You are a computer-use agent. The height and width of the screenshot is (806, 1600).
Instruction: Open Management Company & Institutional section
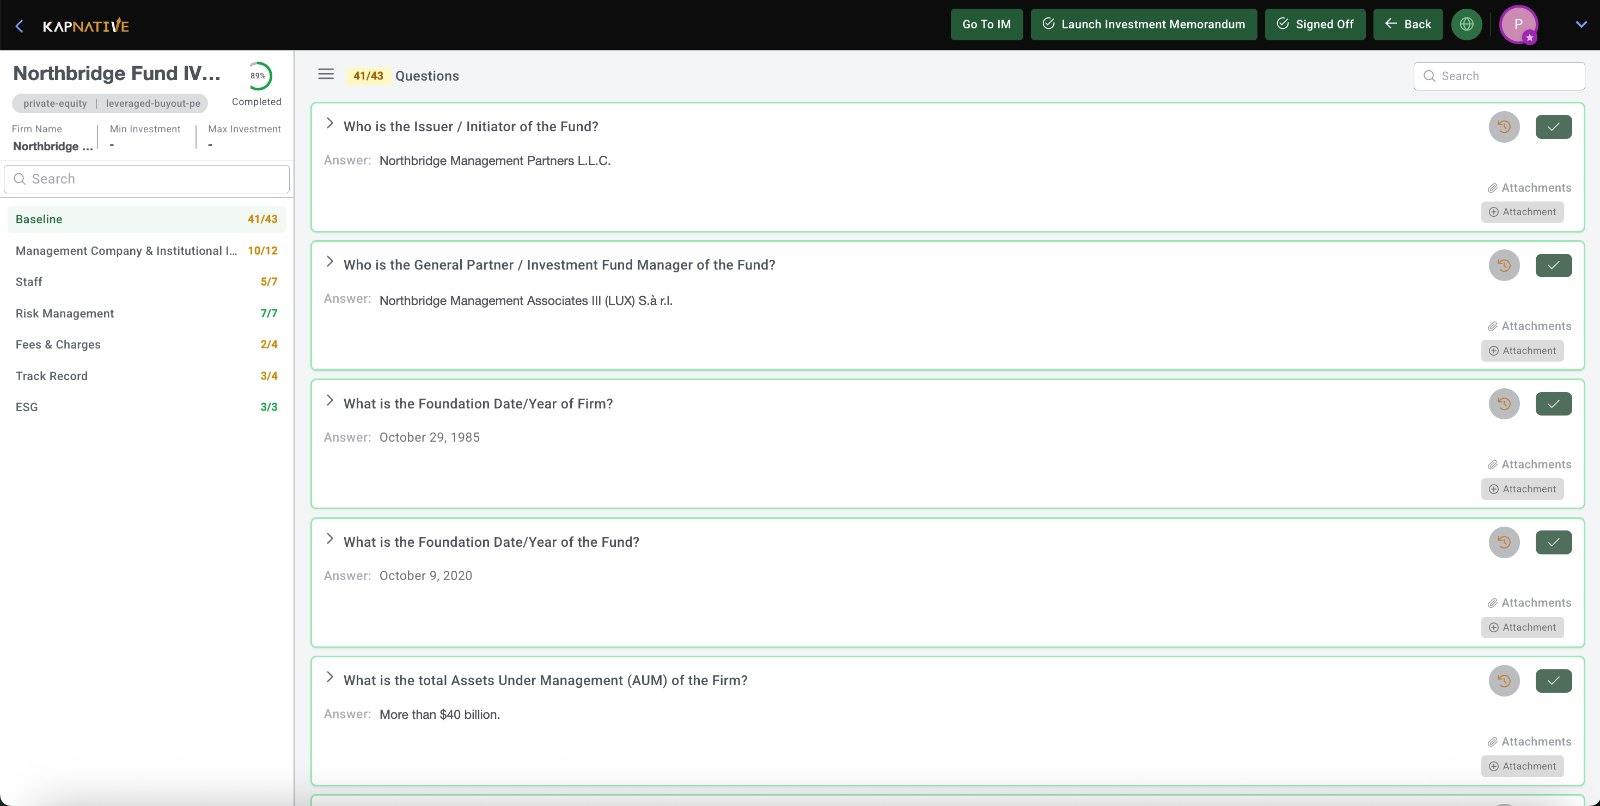[147, 251]
